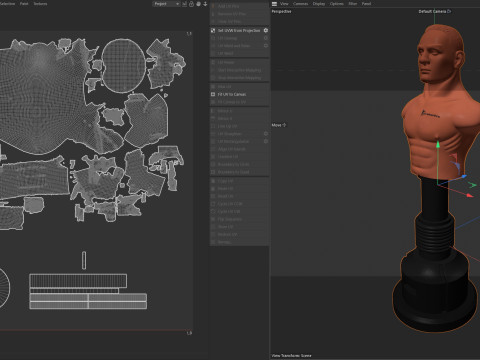
Task: Click Start Interactive Mapping command
Action: click(x=239, y=70)
